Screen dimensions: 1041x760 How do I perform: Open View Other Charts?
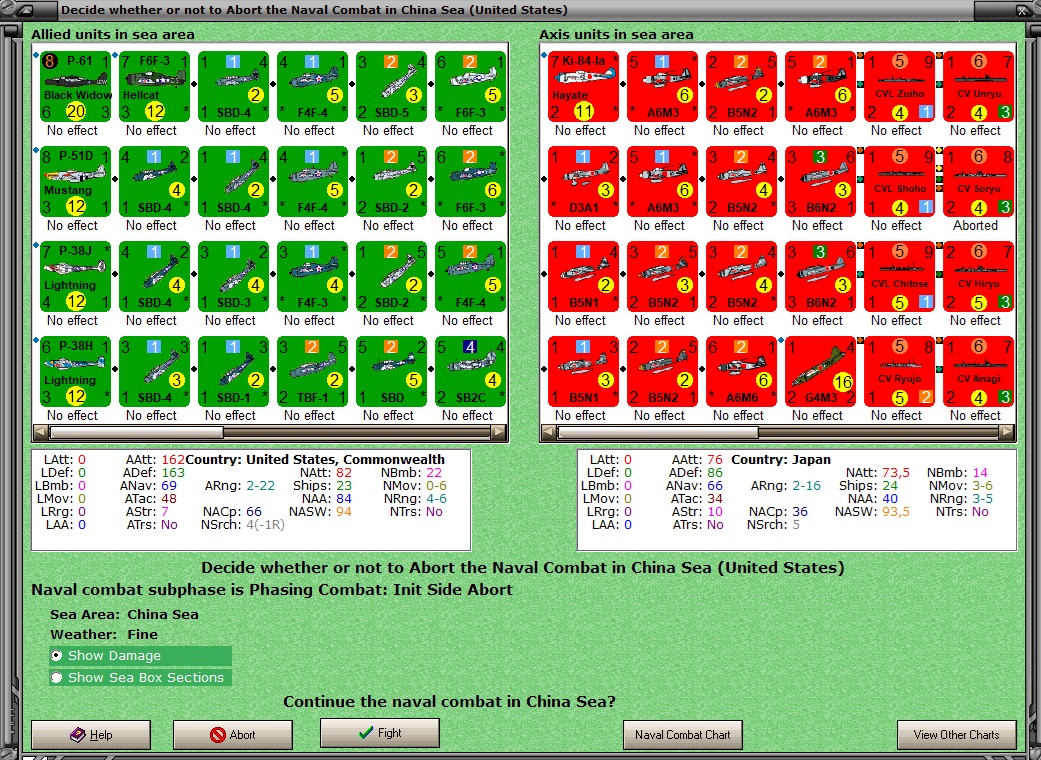(x=957, y=735)
